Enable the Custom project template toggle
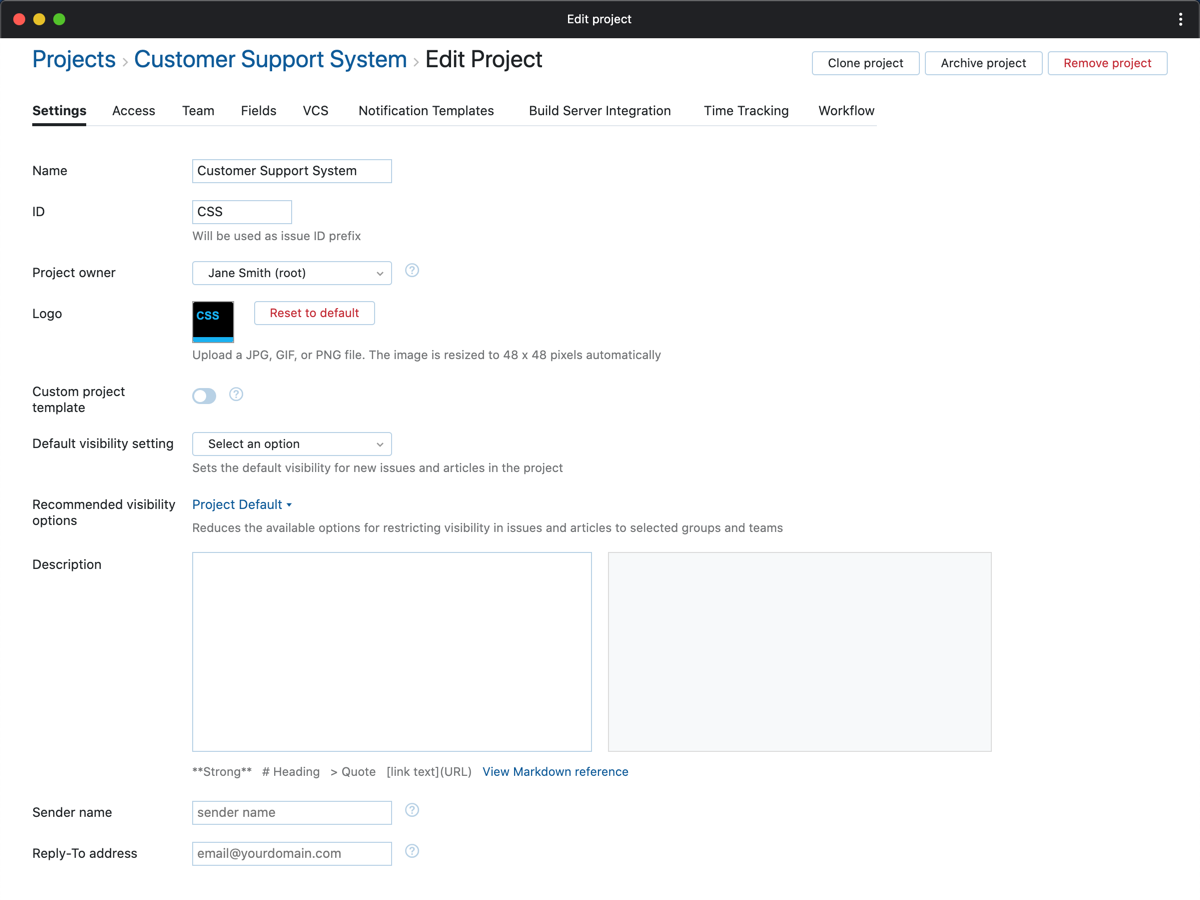Screen dimensions: 1200x900 [x=204, y=396]
